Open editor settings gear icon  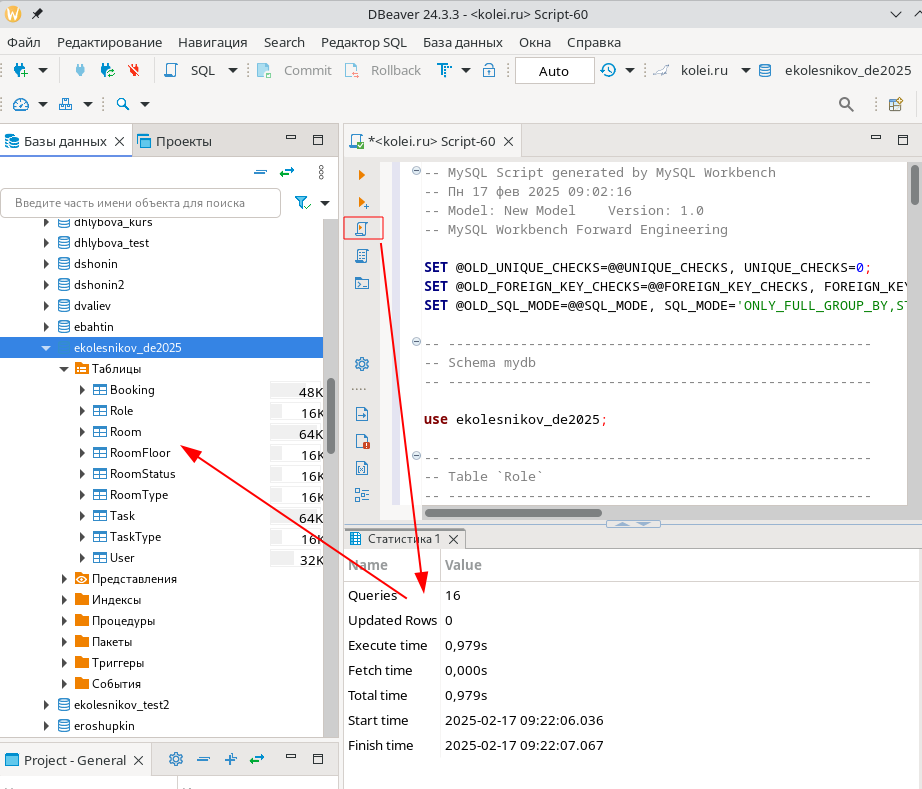pyautogui.click(x=362, y=363)
